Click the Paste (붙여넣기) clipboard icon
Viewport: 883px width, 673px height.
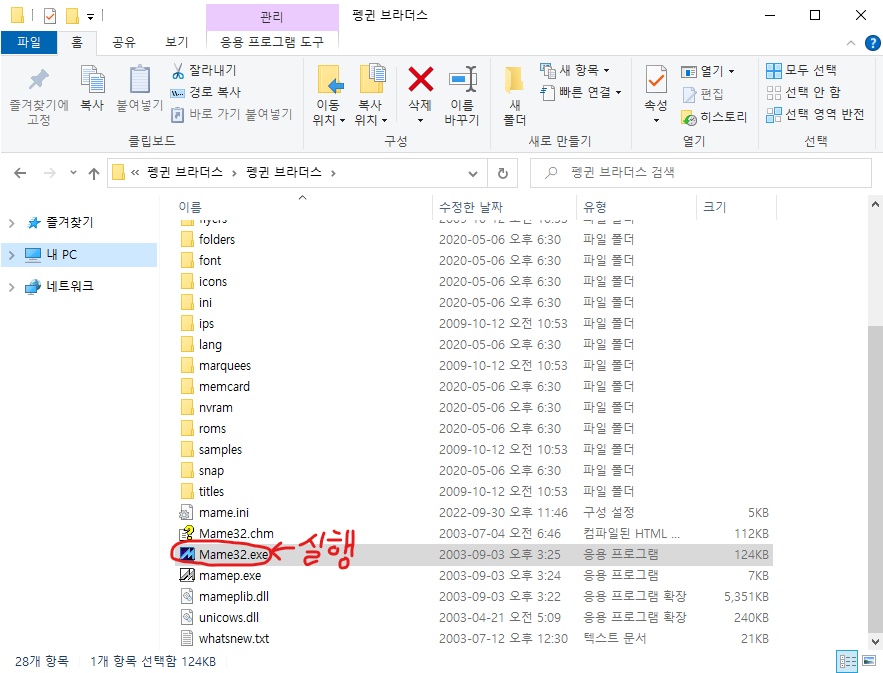(x=139, y=79)
